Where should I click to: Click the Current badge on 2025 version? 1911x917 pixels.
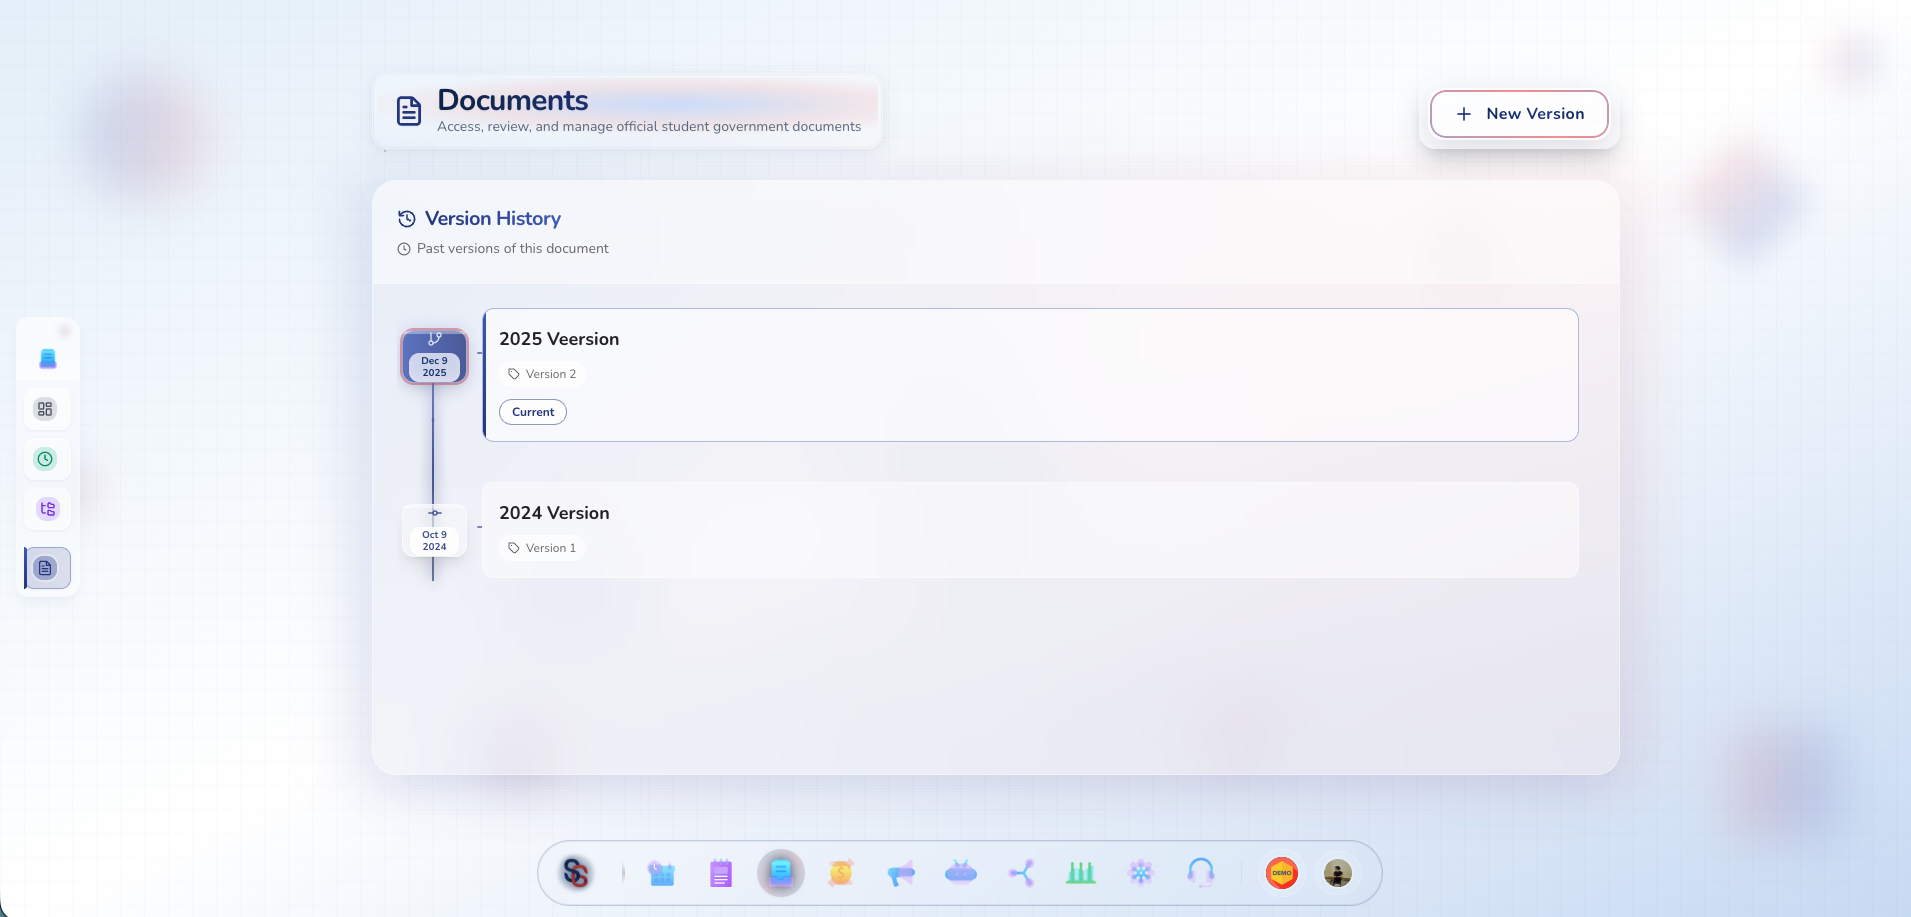point(533,412)
